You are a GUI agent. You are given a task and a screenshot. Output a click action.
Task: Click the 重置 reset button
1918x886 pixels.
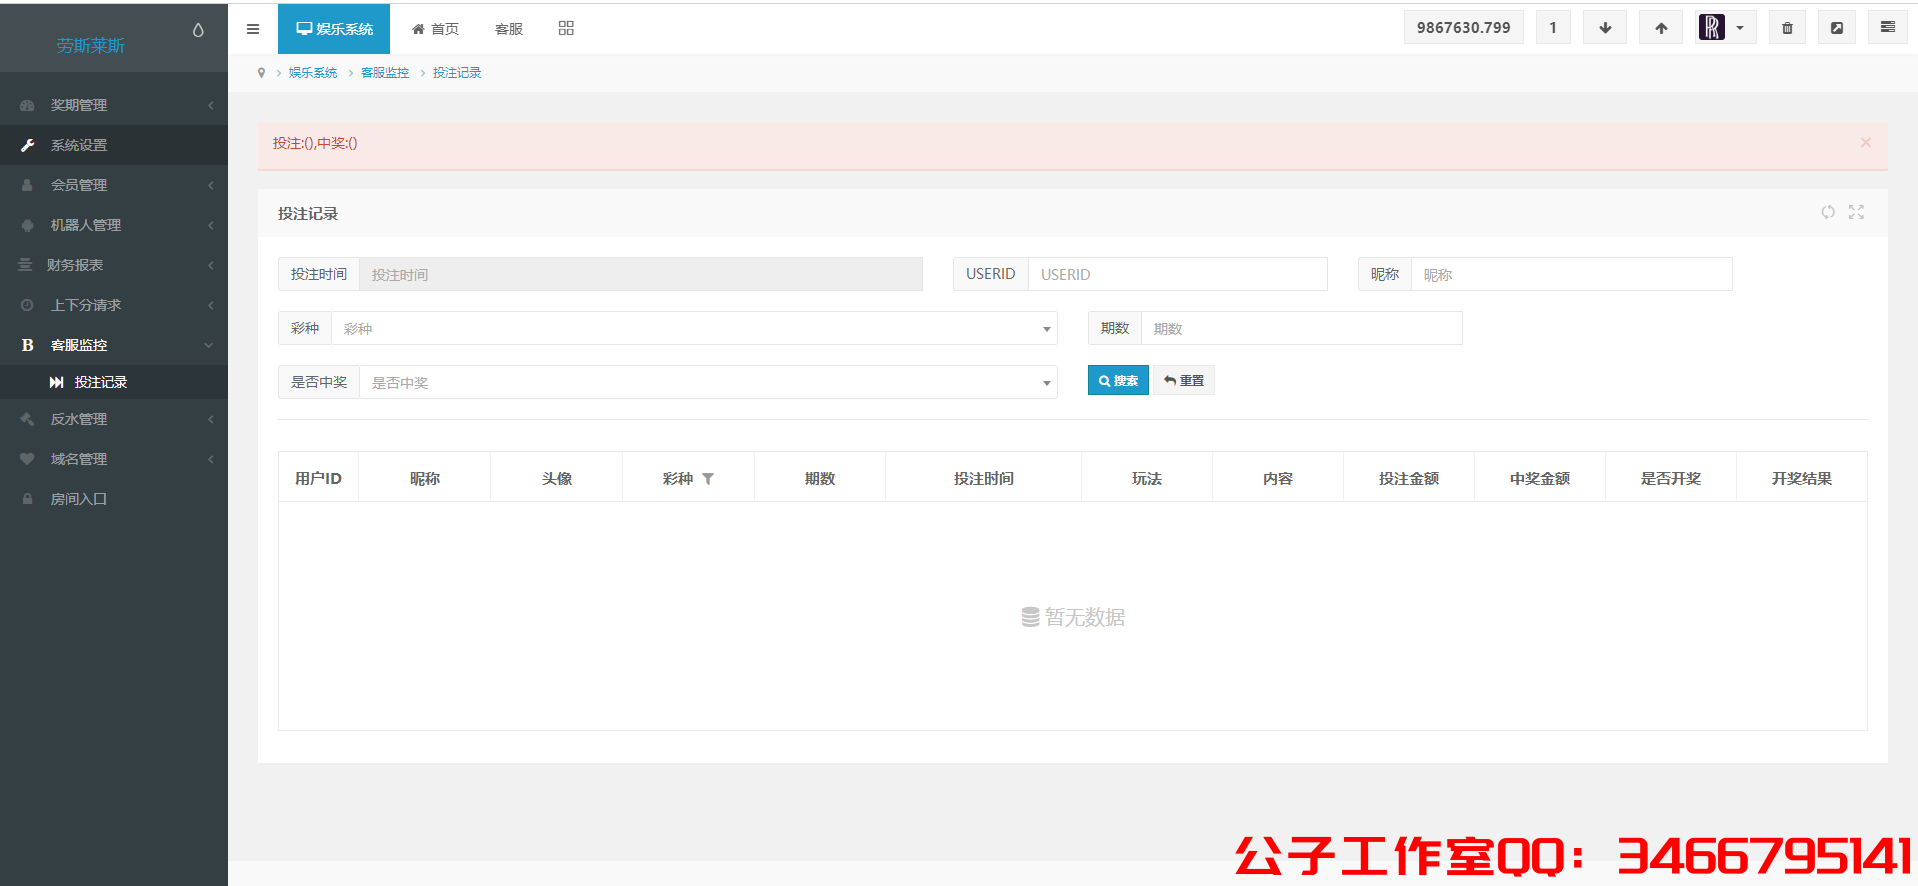tap(1184, 380)
